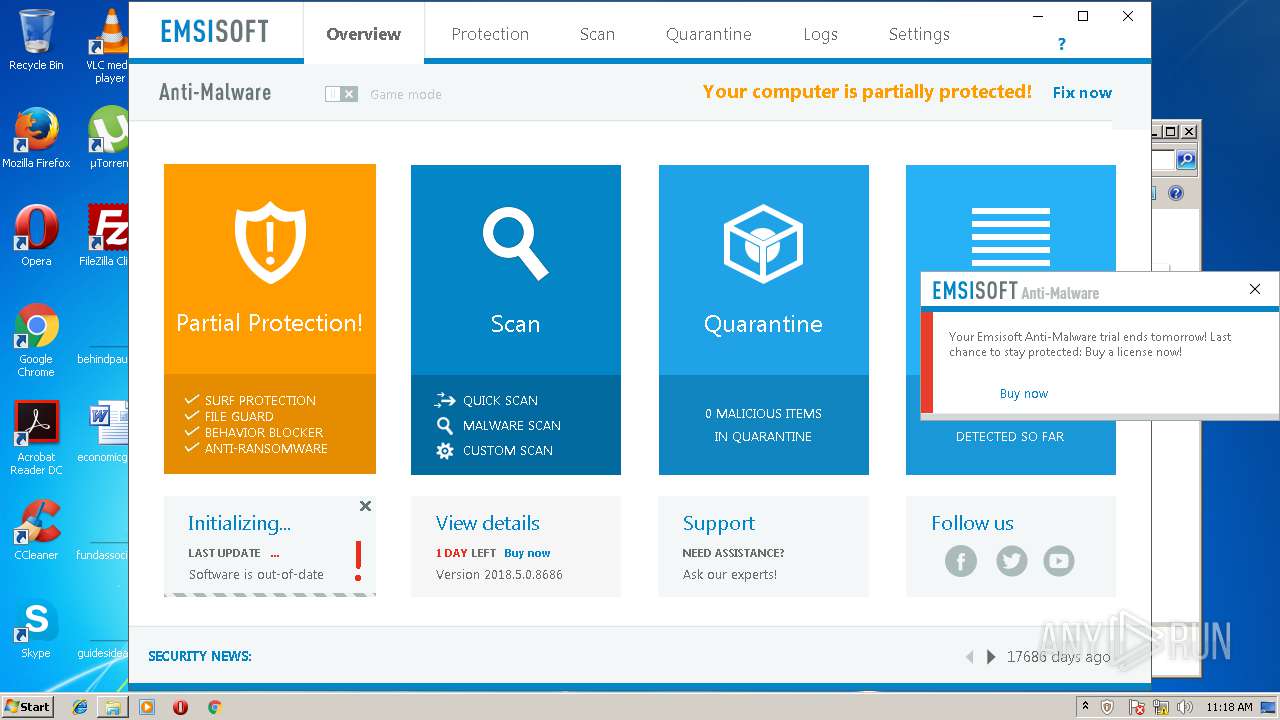Screen dimensions: 1280x720
Task: Open Acrobat Reader DC desktop icon
Action: click(x=36, y=438)
